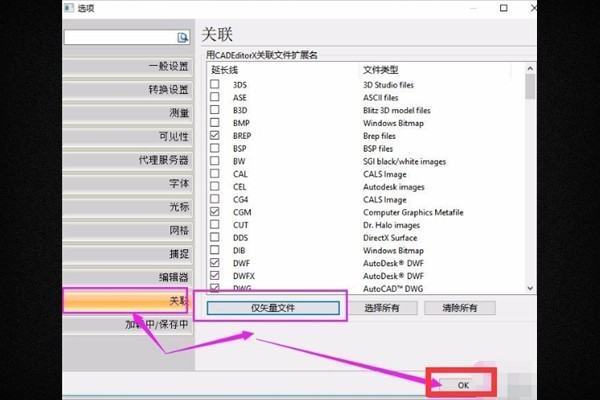600x400 pixels.
Task: Check the BW extension box
Action: tap(215, 160)
